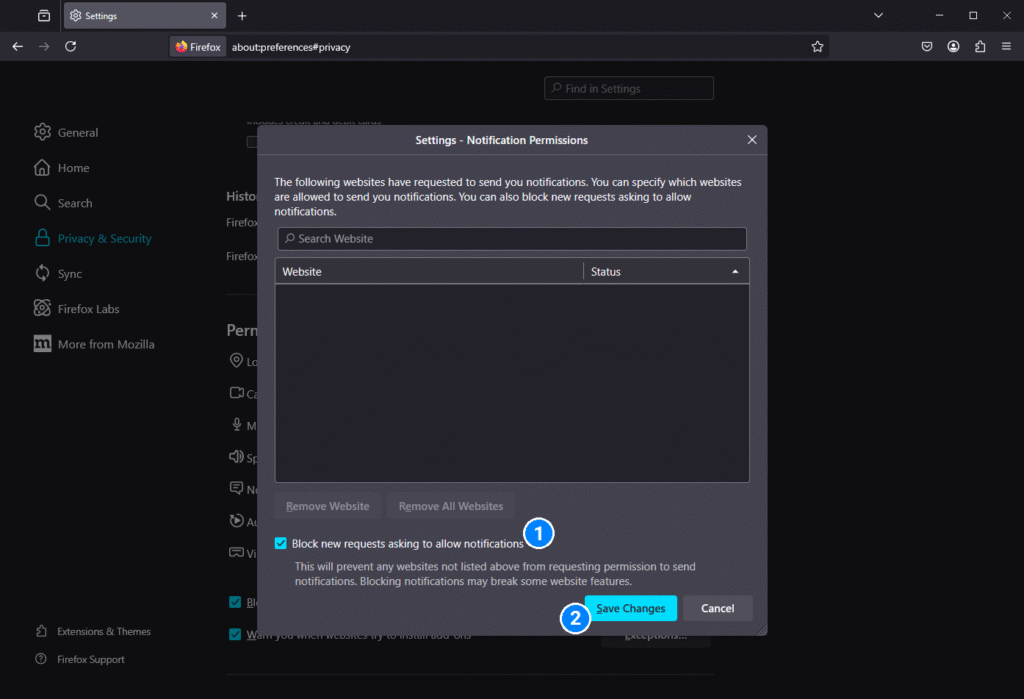Close the Notification Permissions dialog
This screenshot has height=699, width=1024.
tap(752, 140)
